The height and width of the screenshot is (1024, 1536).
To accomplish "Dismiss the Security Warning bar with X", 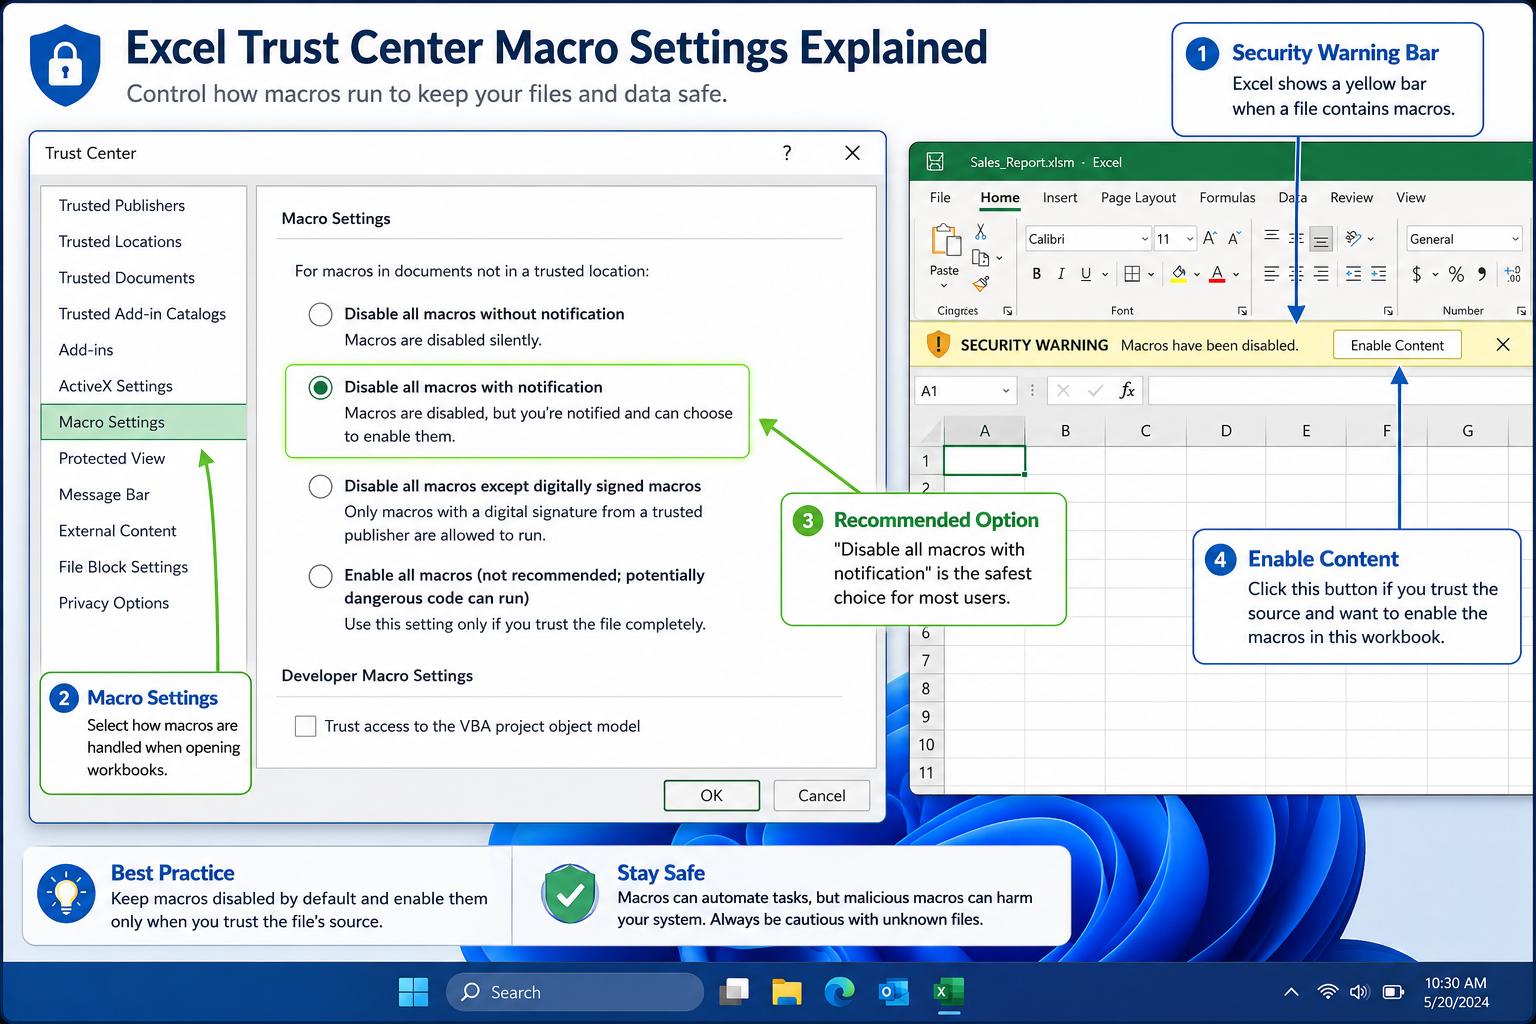I will click(1503, 345).
